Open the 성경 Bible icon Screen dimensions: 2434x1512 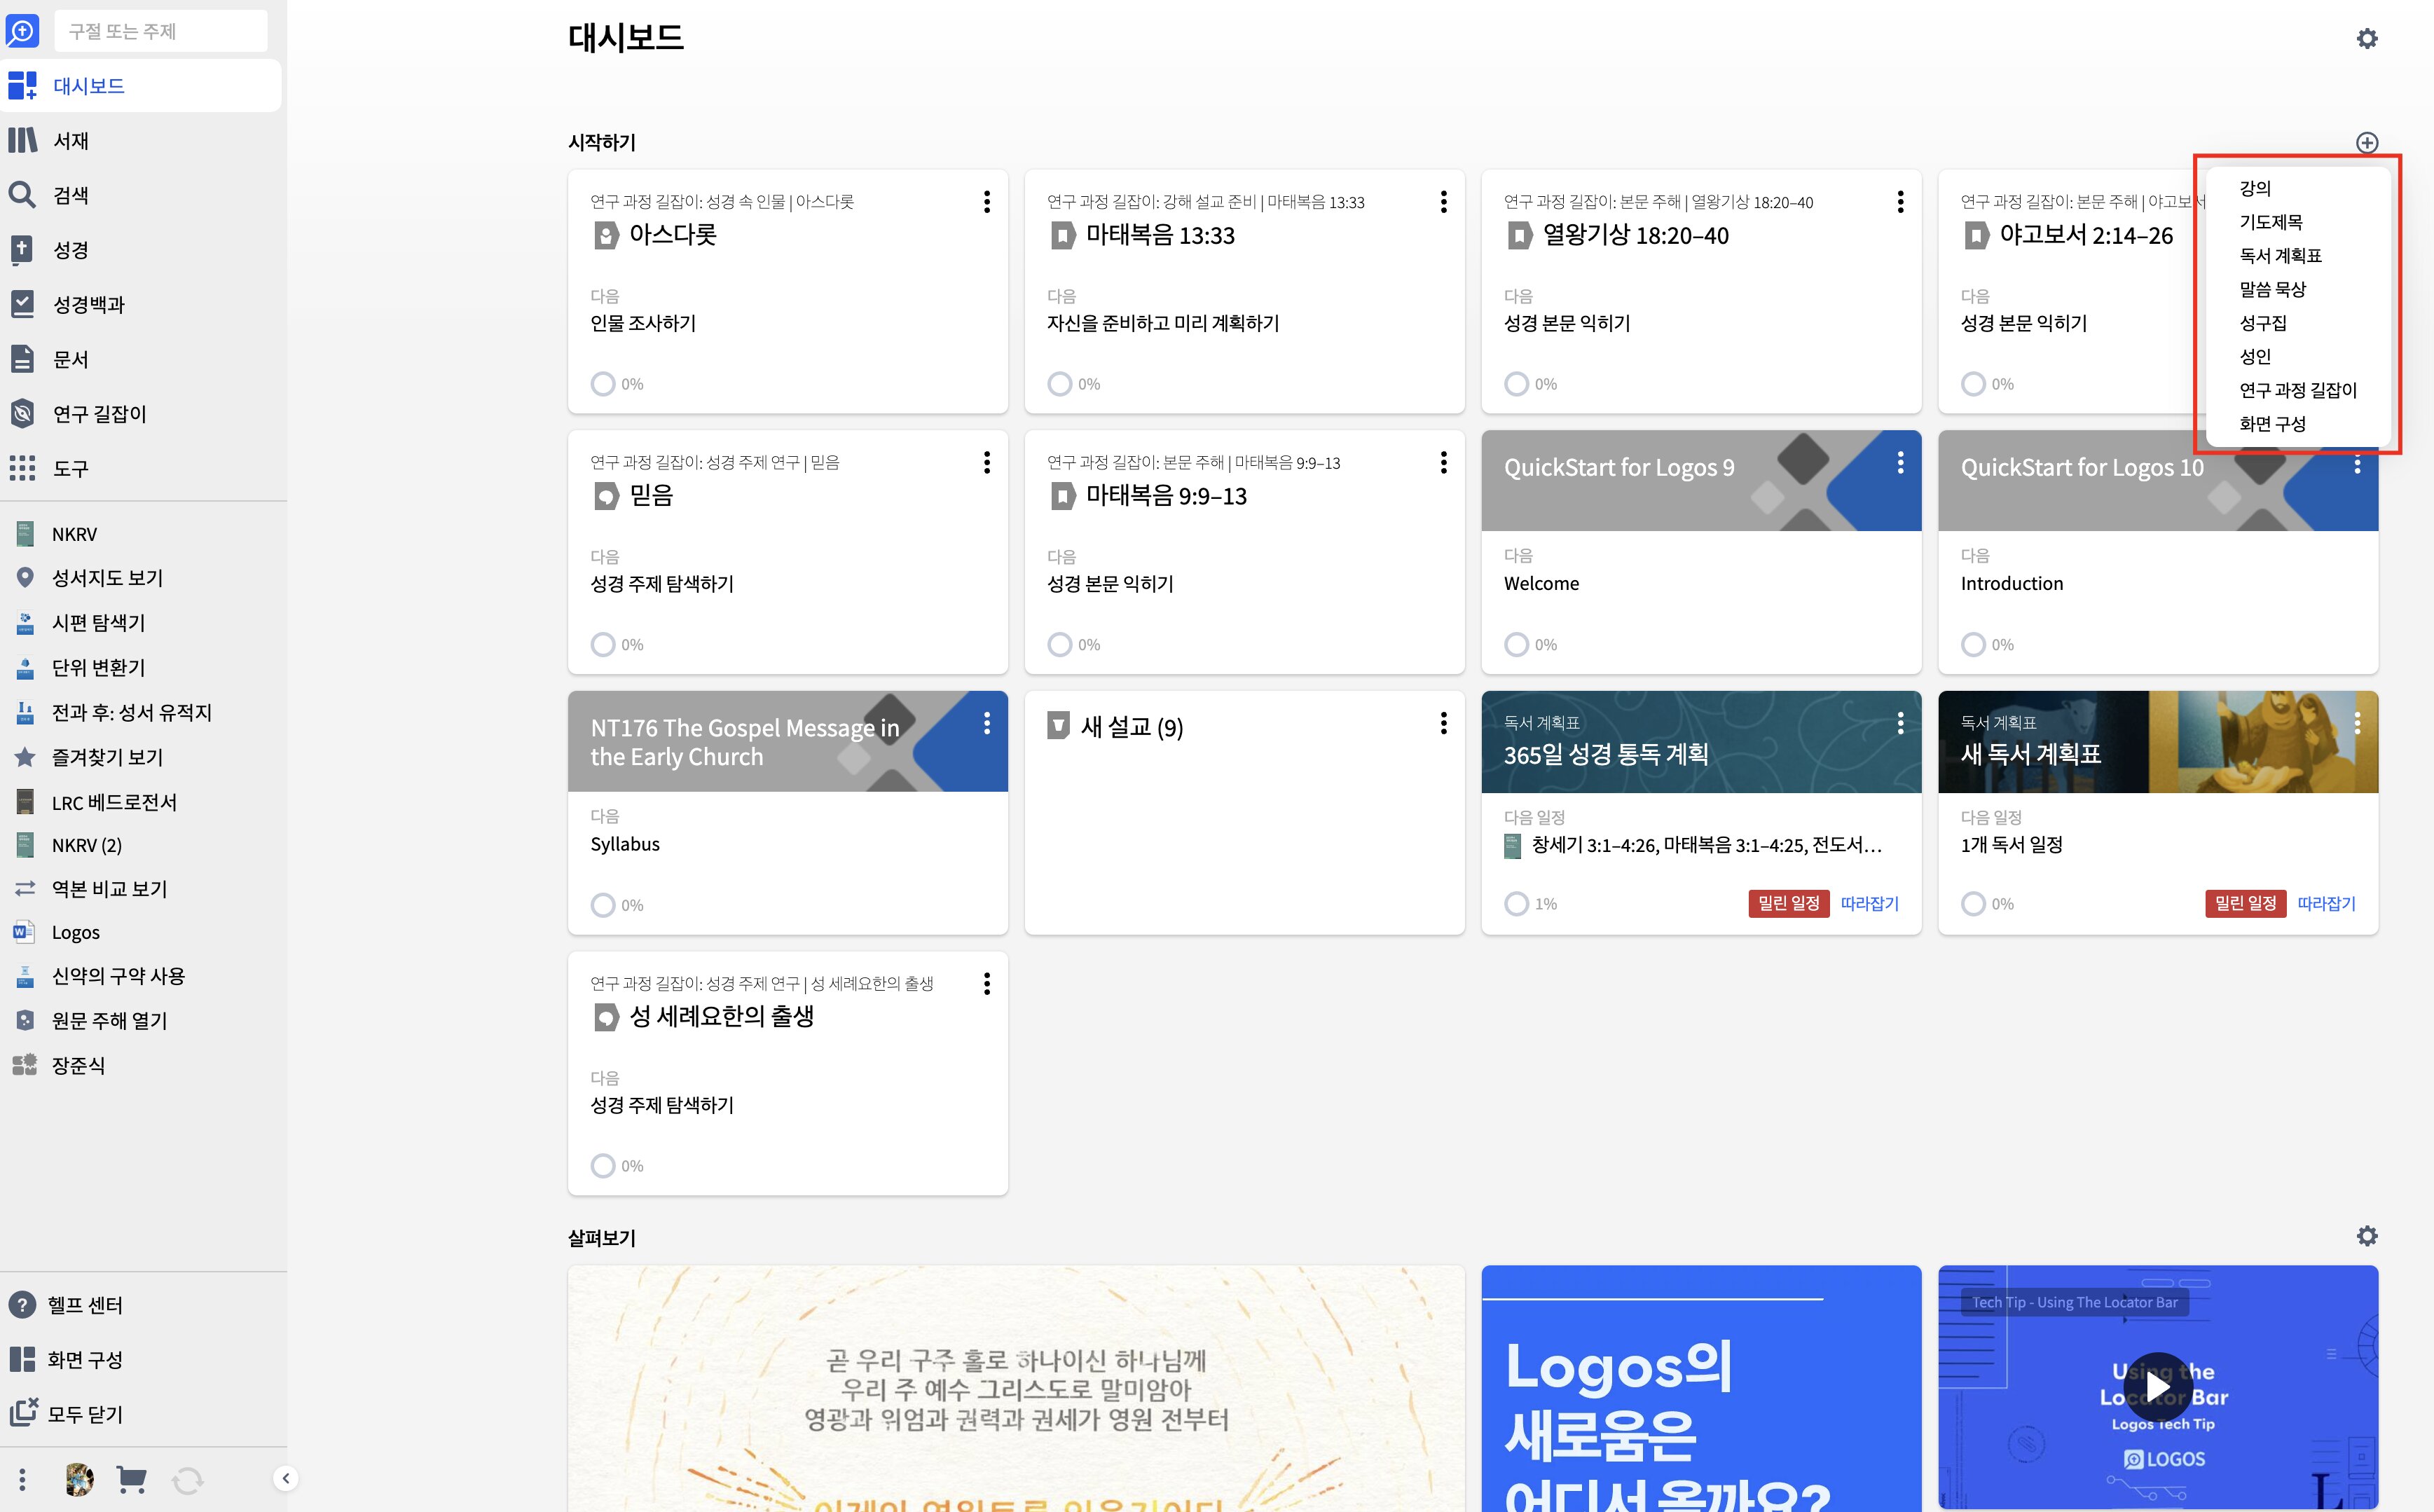[x=22, y=249]
